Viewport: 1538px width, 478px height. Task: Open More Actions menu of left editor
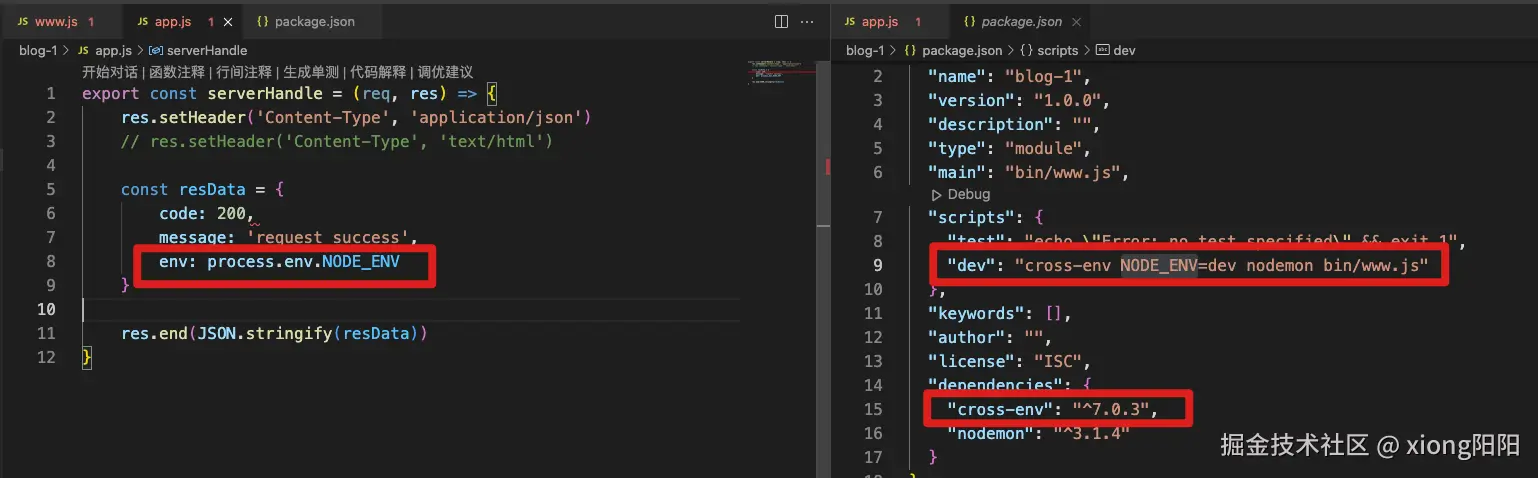809,21
